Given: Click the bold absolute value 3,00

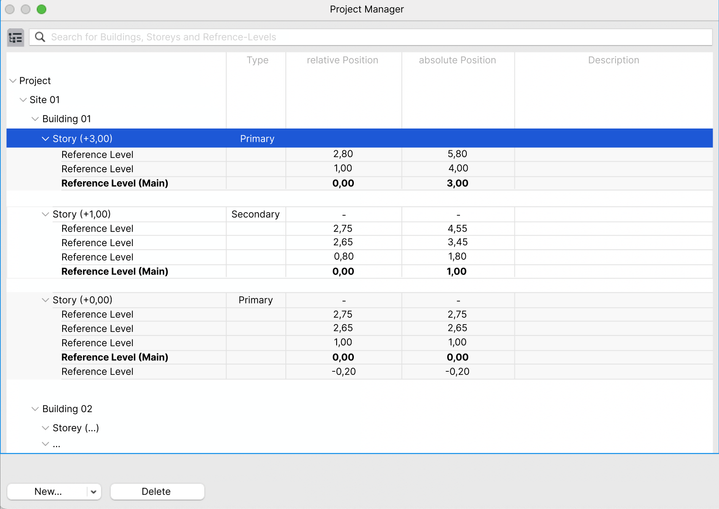Looking at the screenshot, I should pyautogui.click(x=457, y=183).
